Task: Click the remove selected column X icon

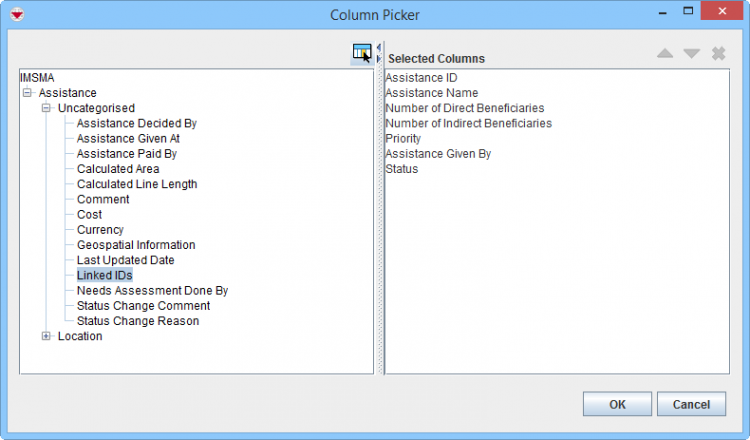Action: coord(718,53)
